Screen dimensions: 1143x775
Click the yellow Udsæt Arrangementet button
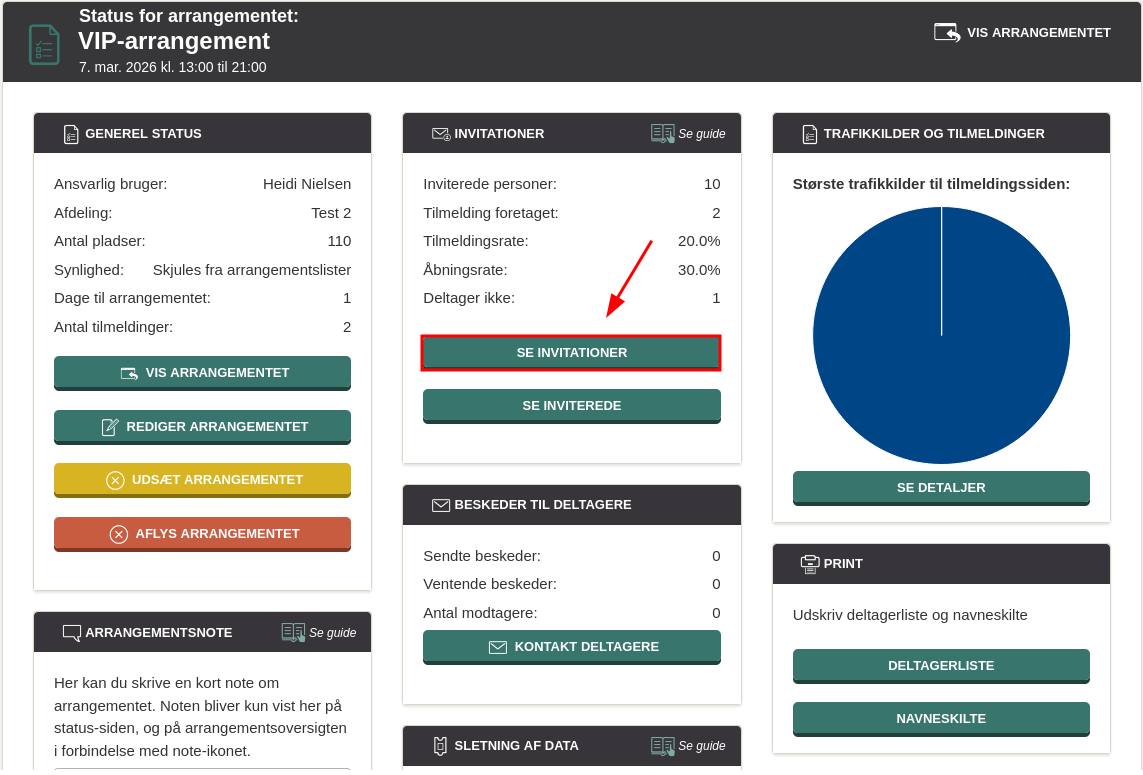[x=202, y=480]
